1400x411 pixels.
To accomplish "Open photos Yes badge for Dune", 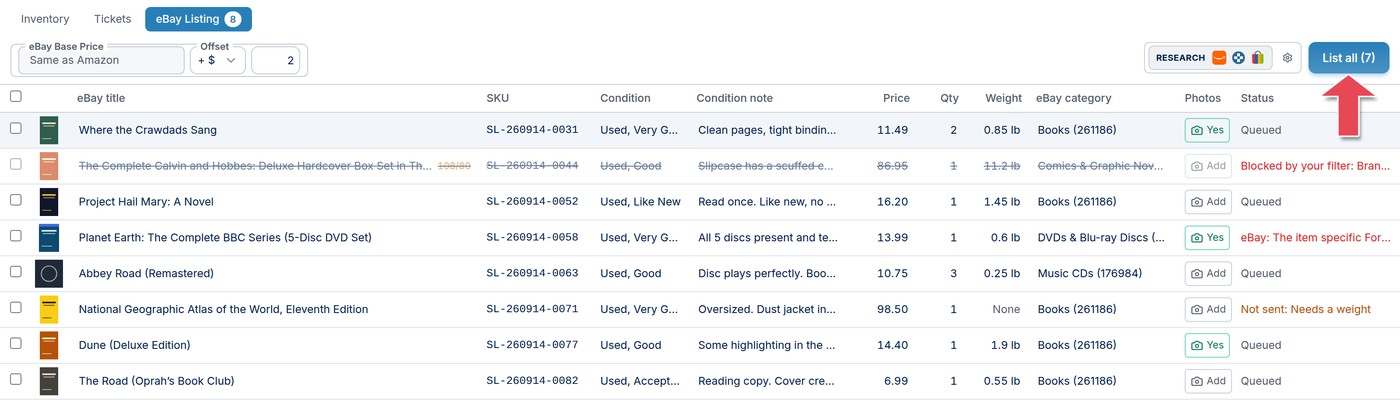I will point(1208,346).
